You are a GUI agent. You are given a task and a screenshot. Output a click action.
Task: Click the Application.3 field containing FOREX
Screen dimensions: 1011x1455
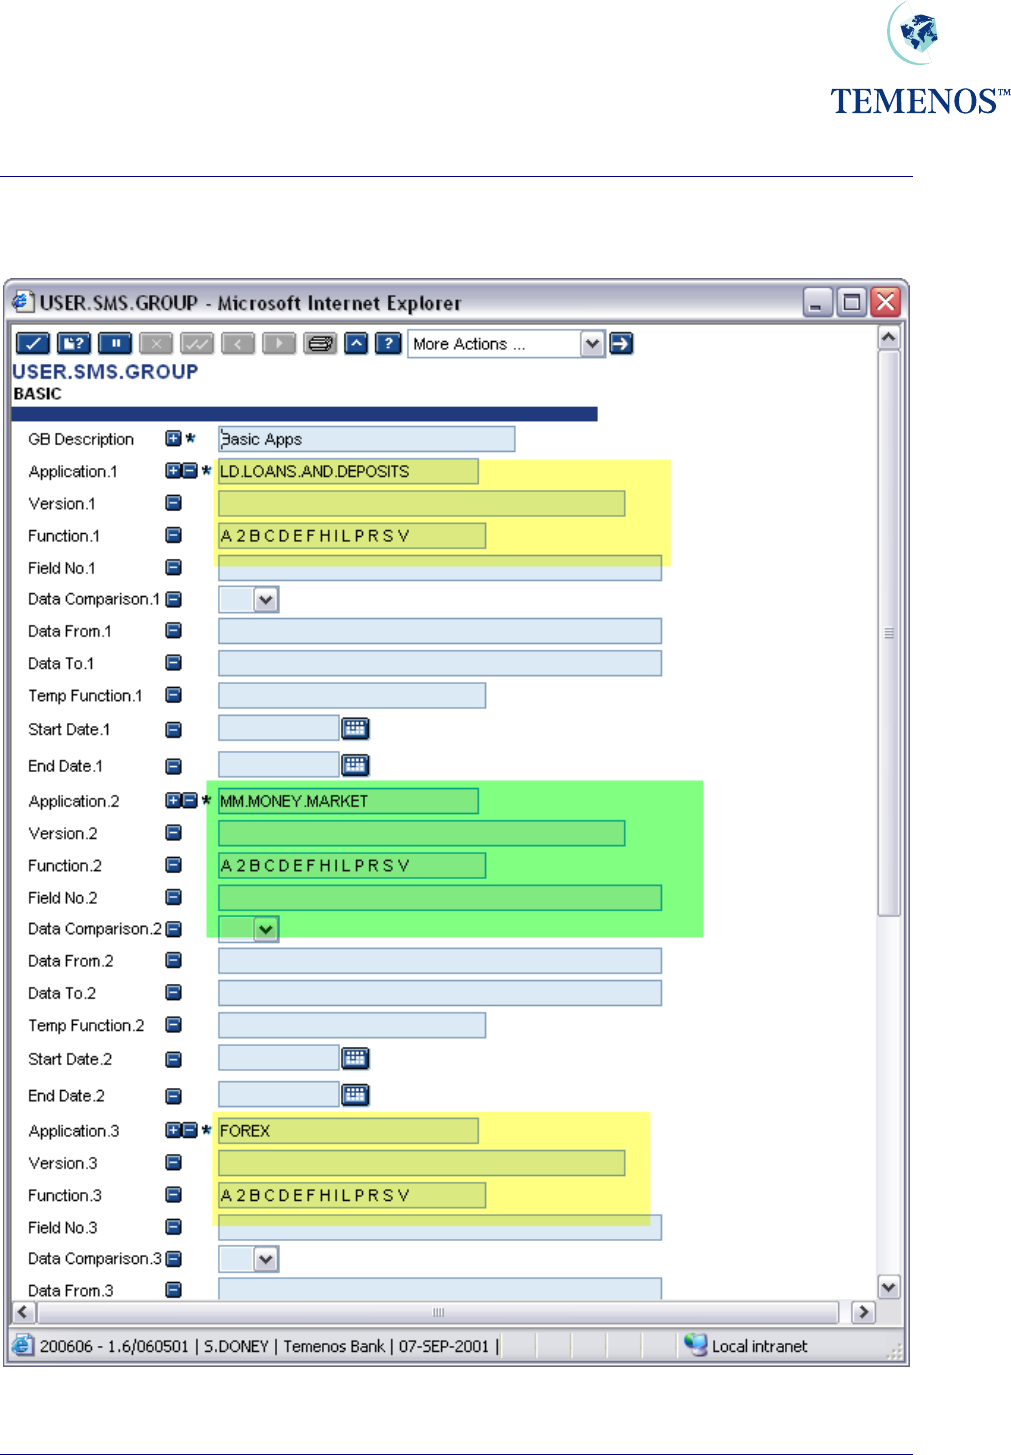[348, 1131]
